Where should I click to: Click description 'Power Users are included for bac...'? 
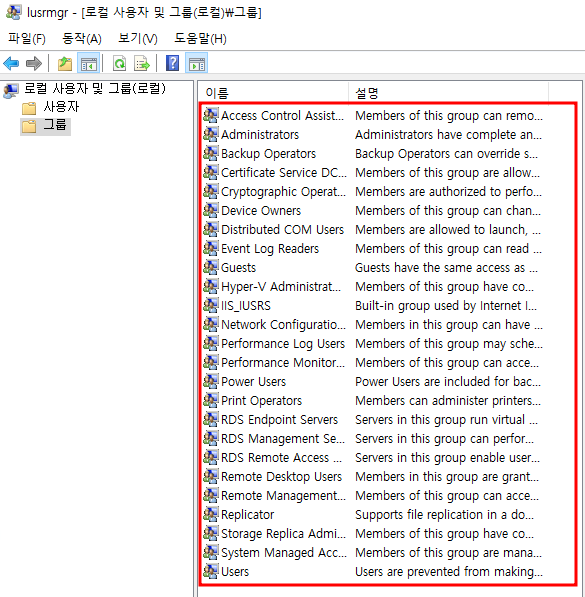click(448, 381)
